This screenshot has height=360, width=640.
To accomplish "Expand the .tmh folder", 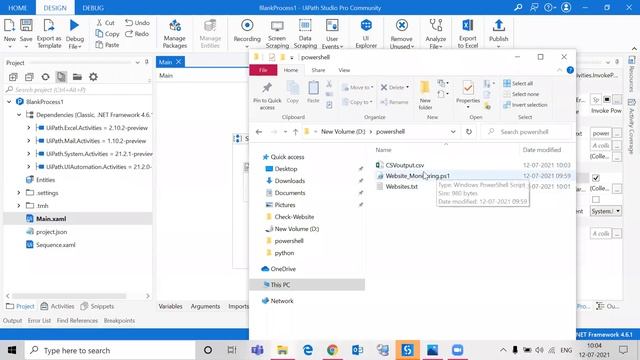I will (19, 206).
